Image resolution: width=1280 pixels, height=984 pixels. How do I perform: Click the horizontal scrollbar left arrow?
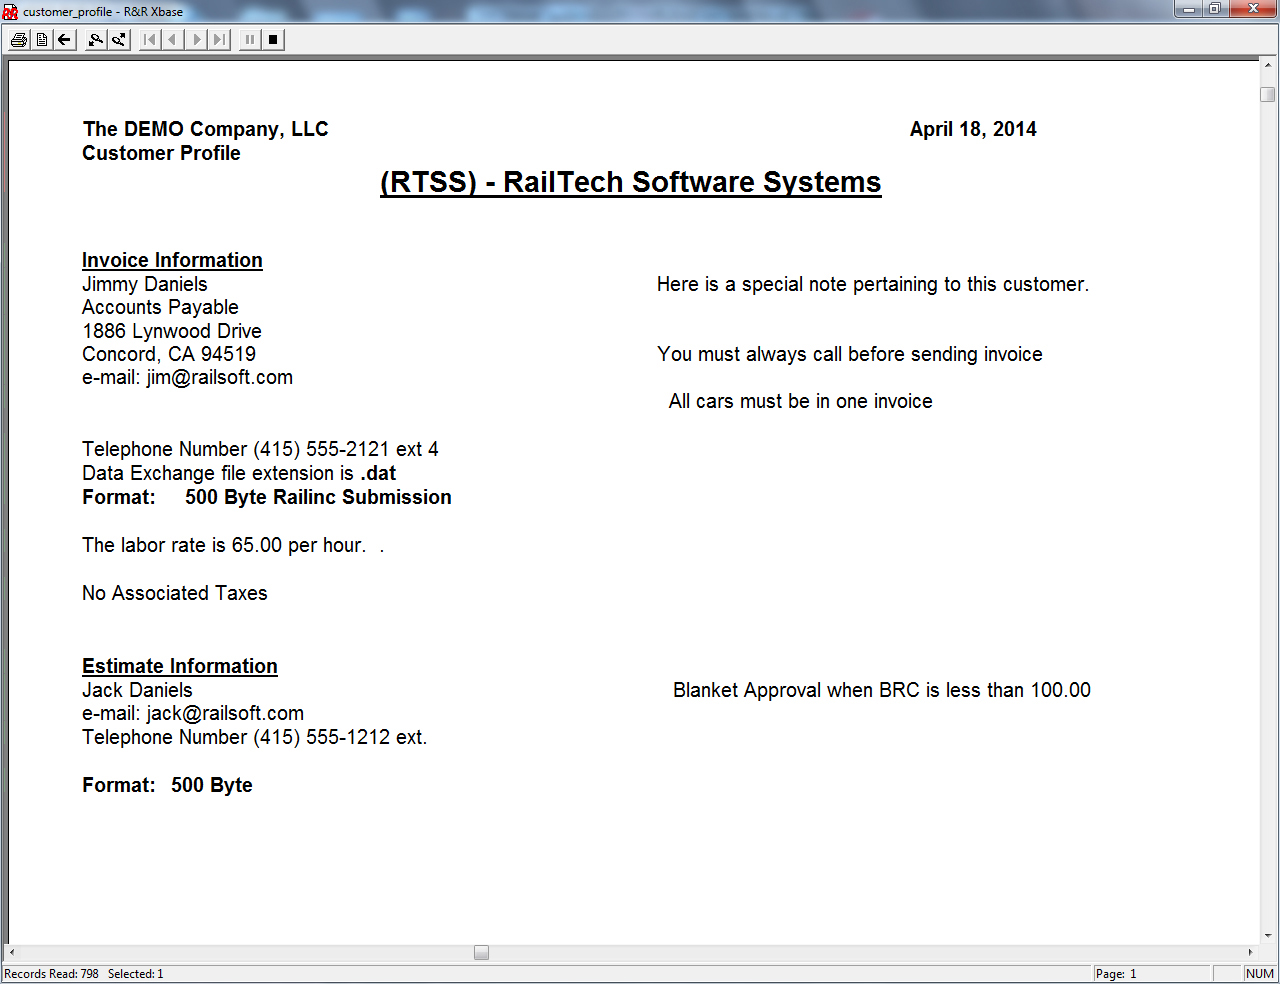12,953
